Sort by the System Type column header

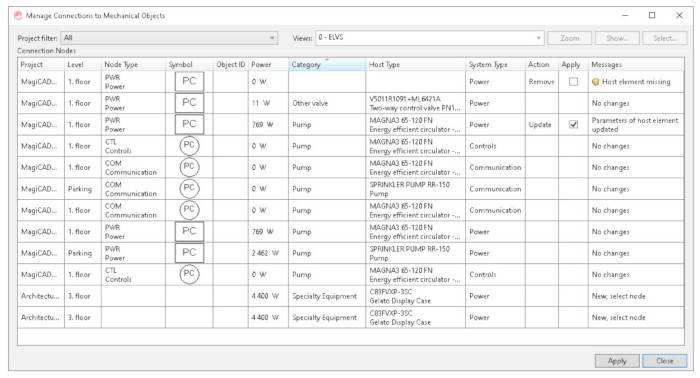tap(496, 65)
